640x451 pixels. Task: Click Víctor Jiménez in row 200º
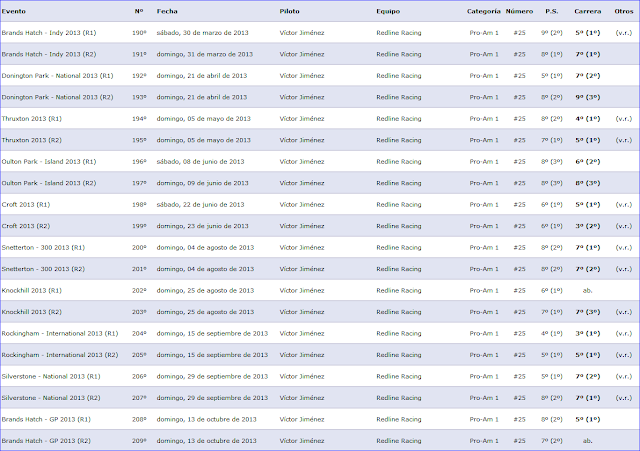pyautogui.click(x=302, y=248)
